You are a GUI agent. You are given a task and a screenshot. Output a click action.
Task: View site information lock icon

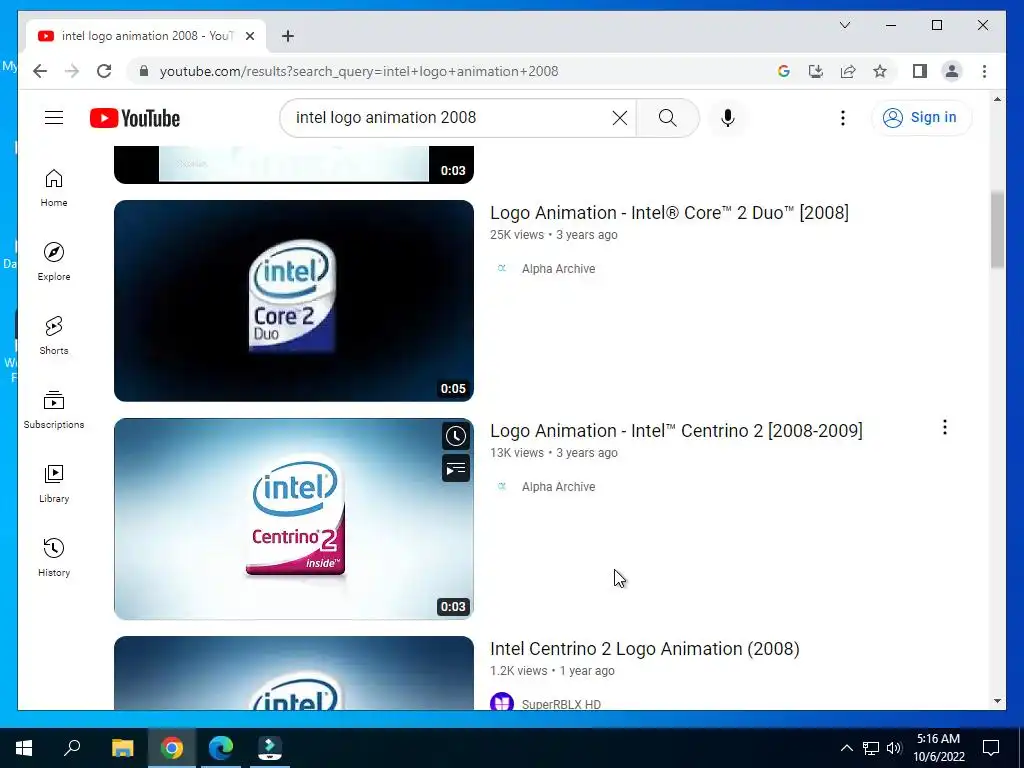coord(144,71)
